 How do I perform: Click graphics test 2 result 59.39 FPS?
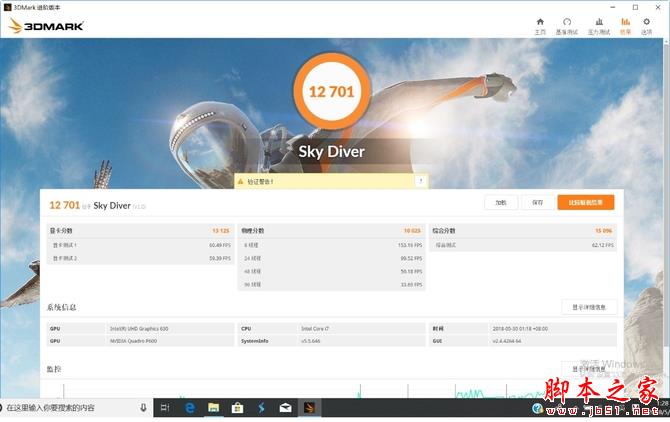click(x=220, y=258)
